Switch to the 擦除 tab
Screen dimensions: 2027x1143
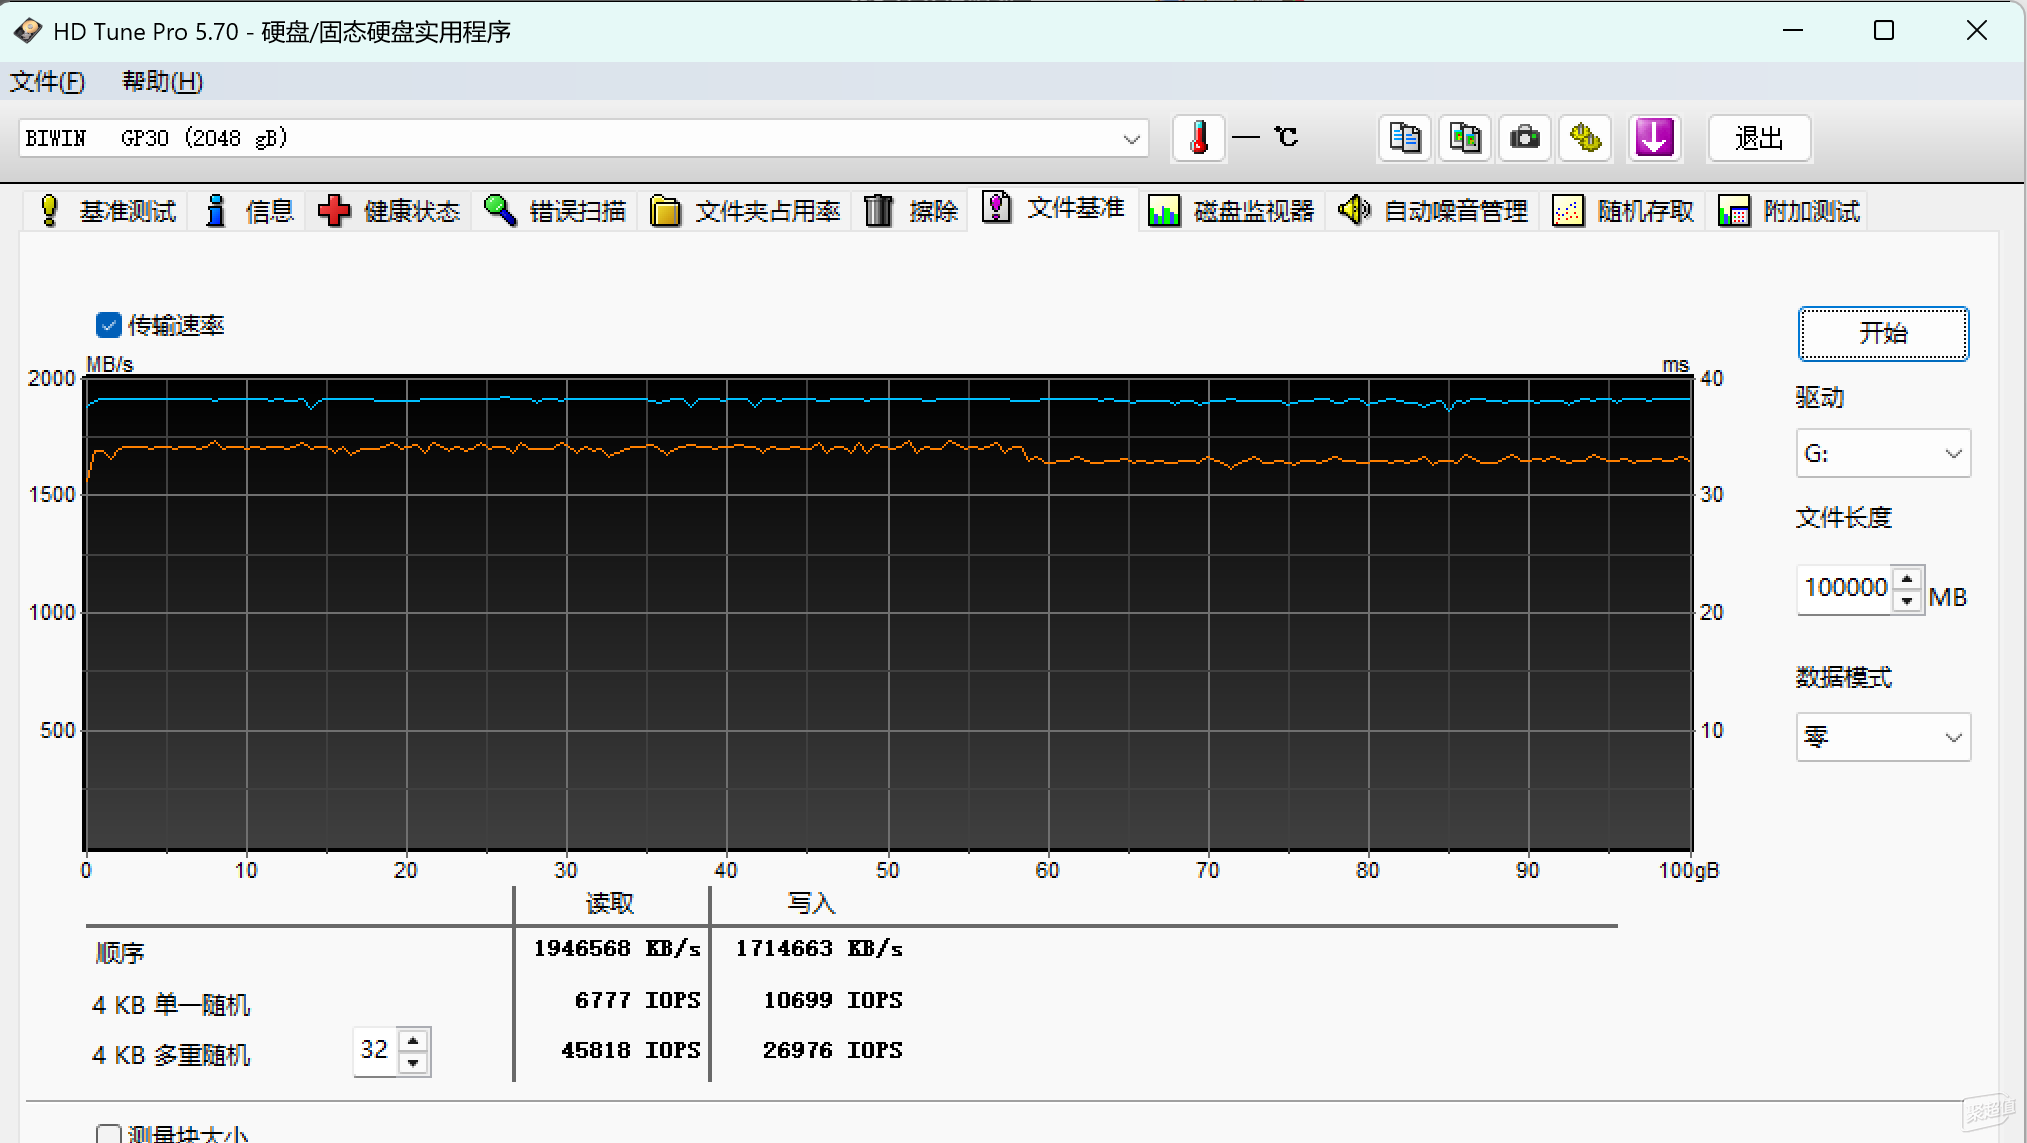pos(911,211)
